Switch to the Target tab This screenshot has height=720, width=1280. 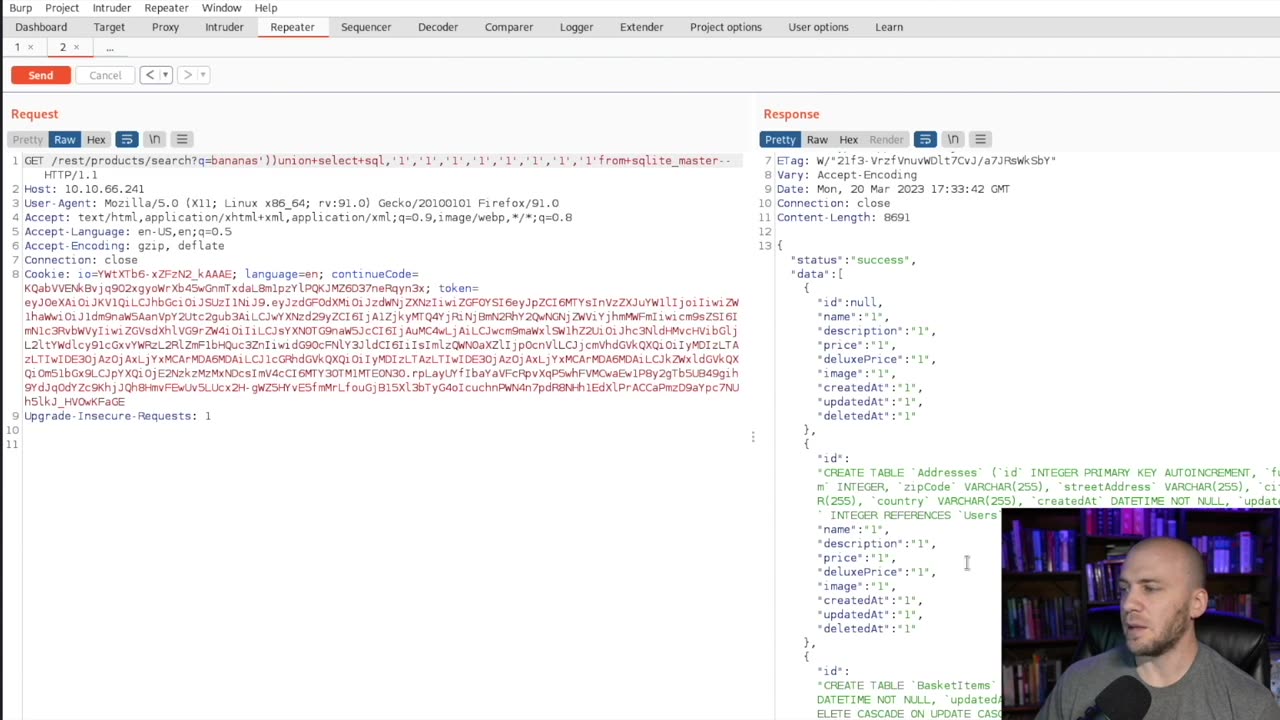(109, 27)
